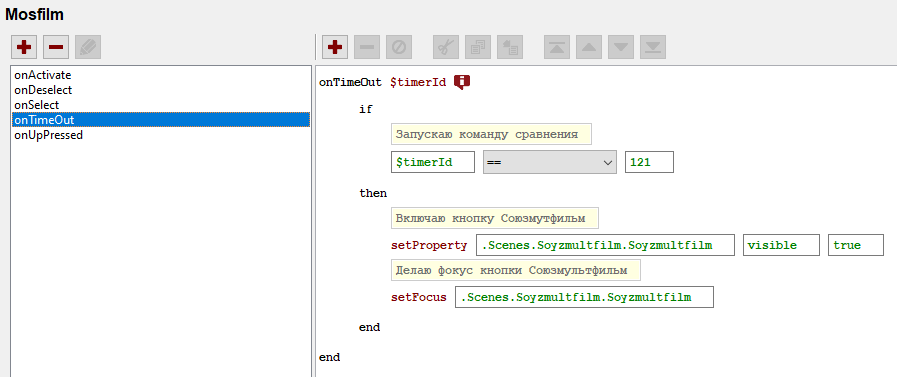
Task: Select onUpPressed in the event list
Action: pyautogui.click(x=161, y=136)
